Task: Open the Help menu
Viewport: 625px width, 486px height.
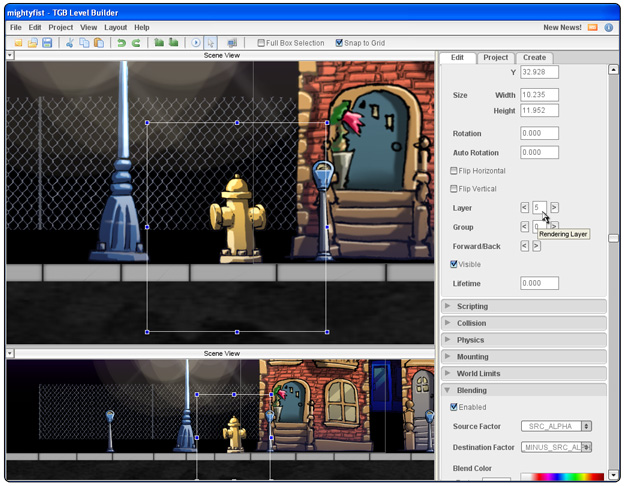Action: coord(142,28)
